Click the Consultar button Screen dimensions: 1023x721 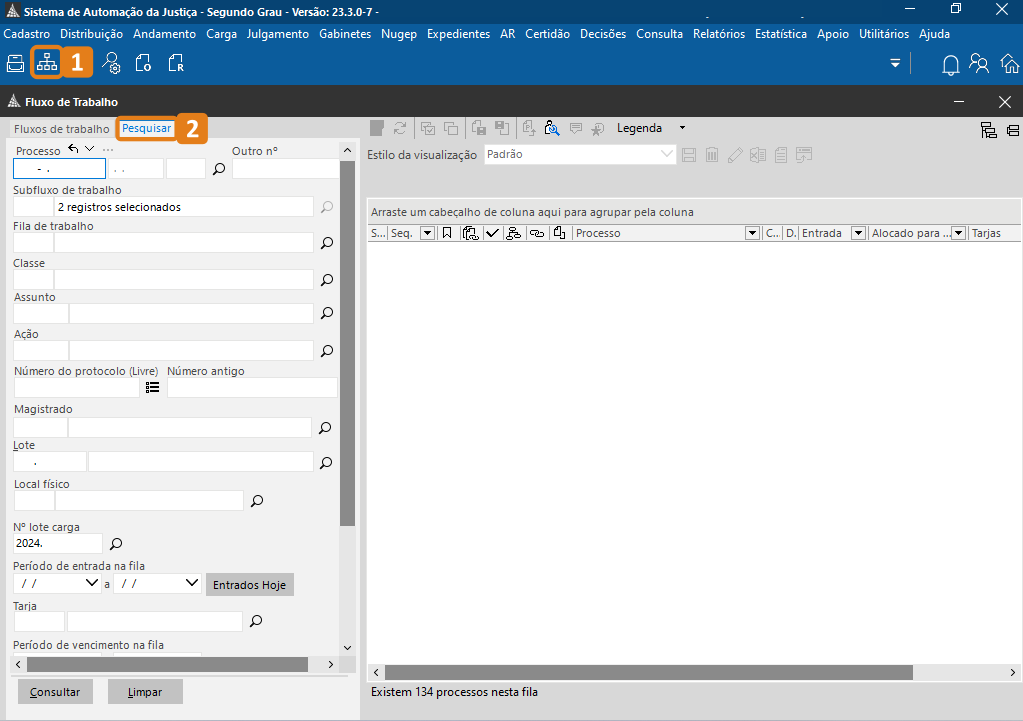coord(55,692)
